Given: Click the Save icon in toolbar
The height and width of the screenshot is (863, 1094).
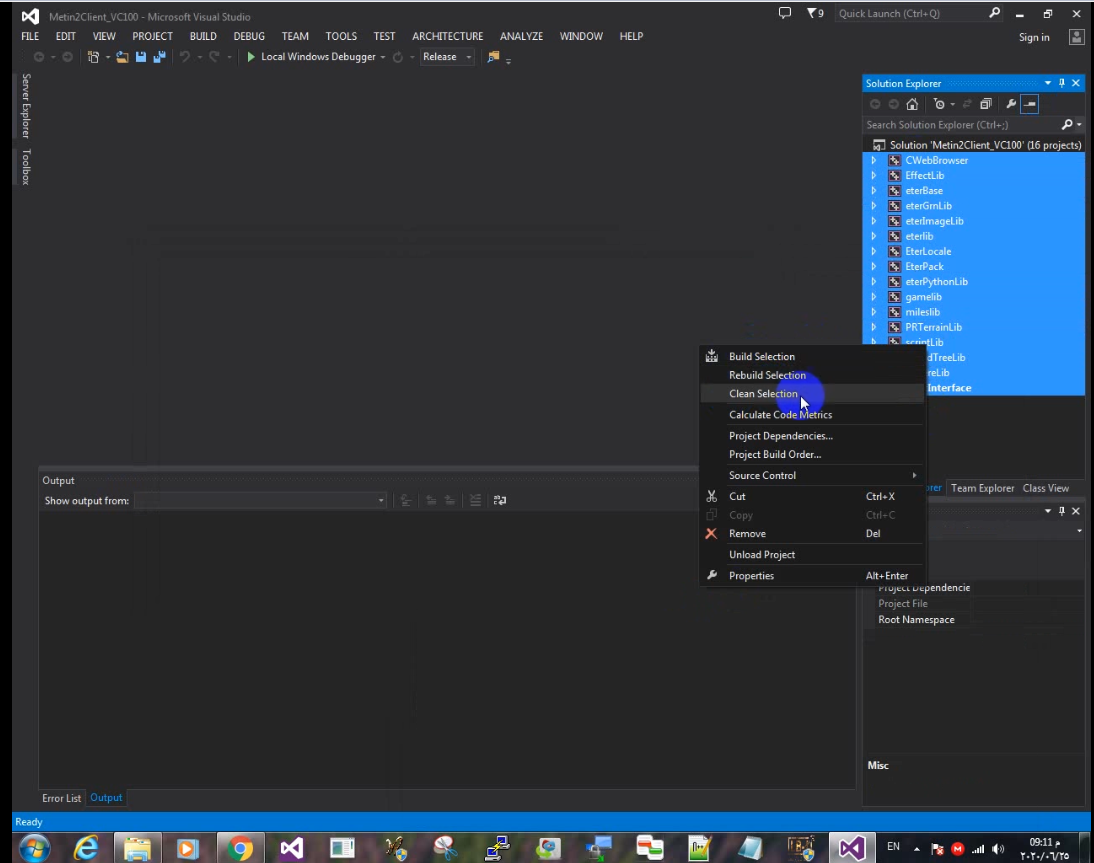Looking at the screenshot, I should (x=141, y=57).
